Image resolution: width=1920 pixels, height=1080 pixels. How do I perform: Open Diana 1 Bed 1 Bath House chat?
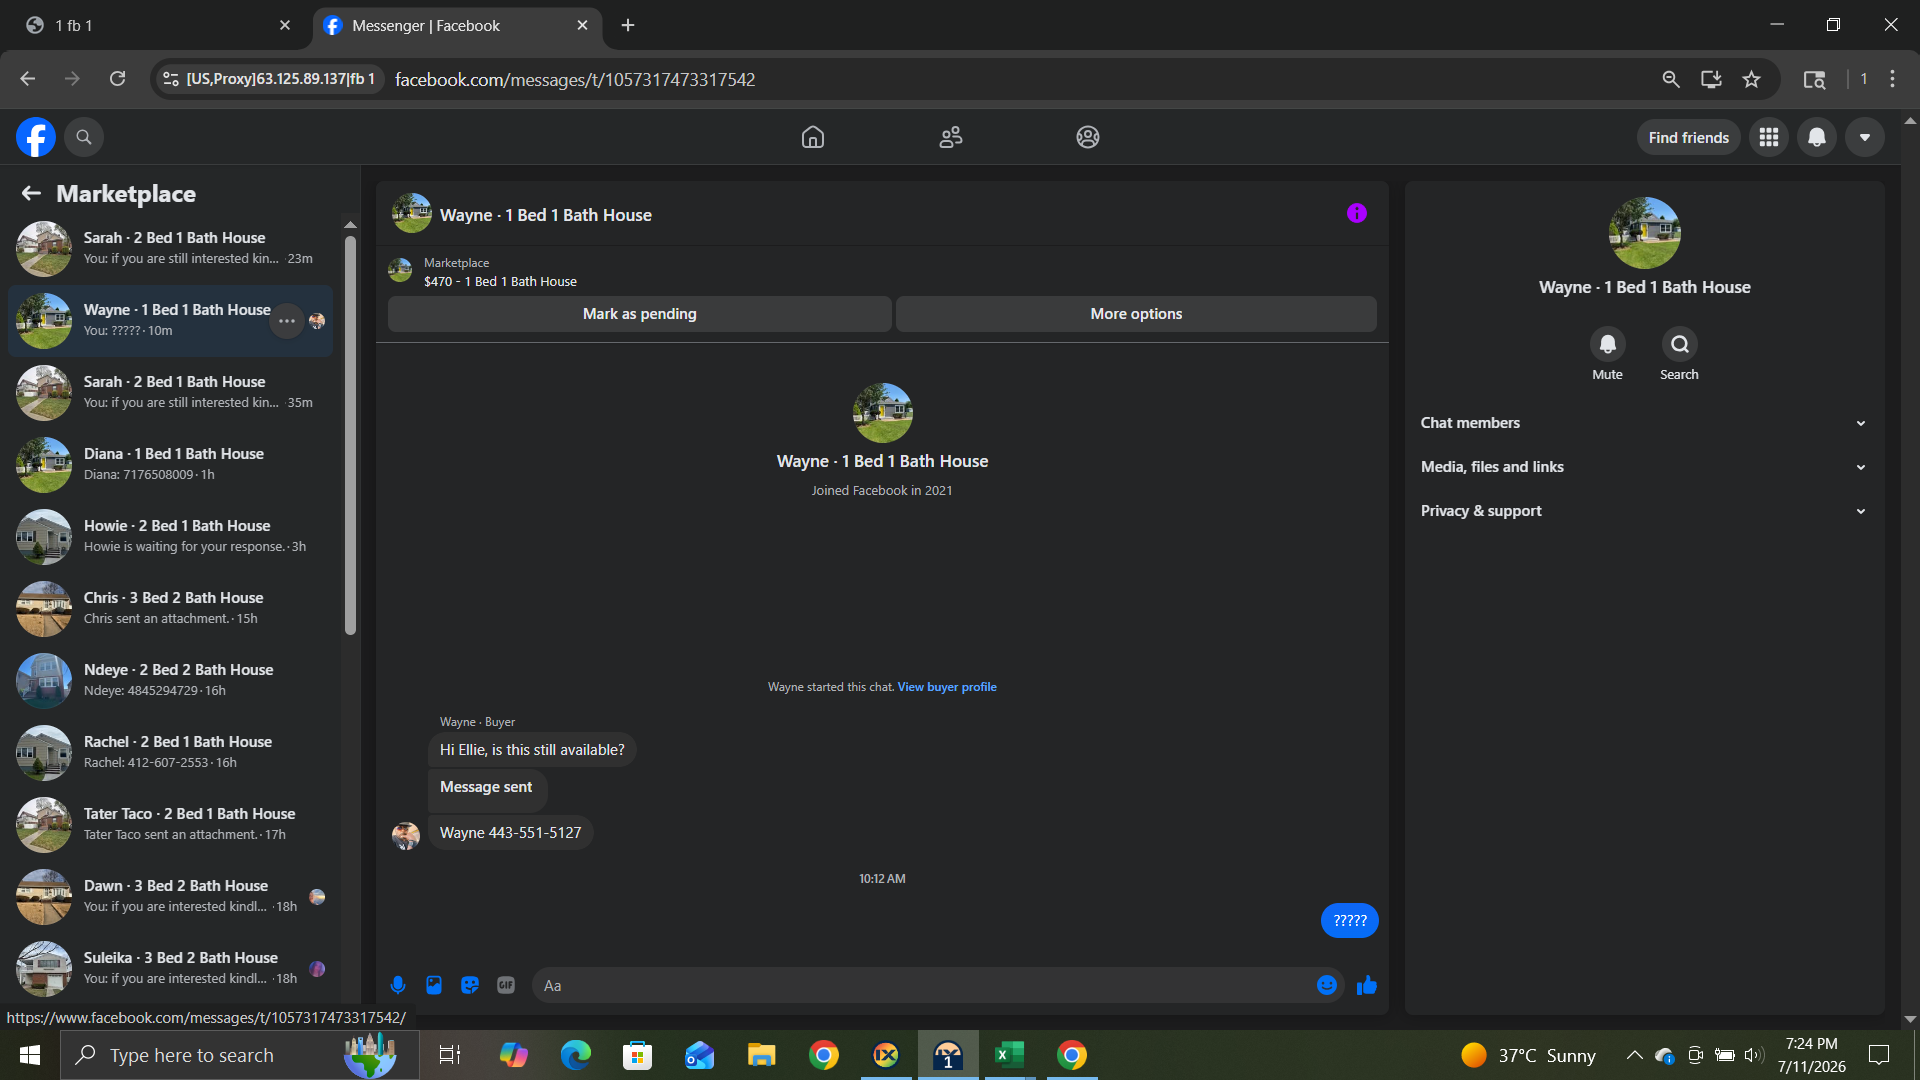pos(171,465)
